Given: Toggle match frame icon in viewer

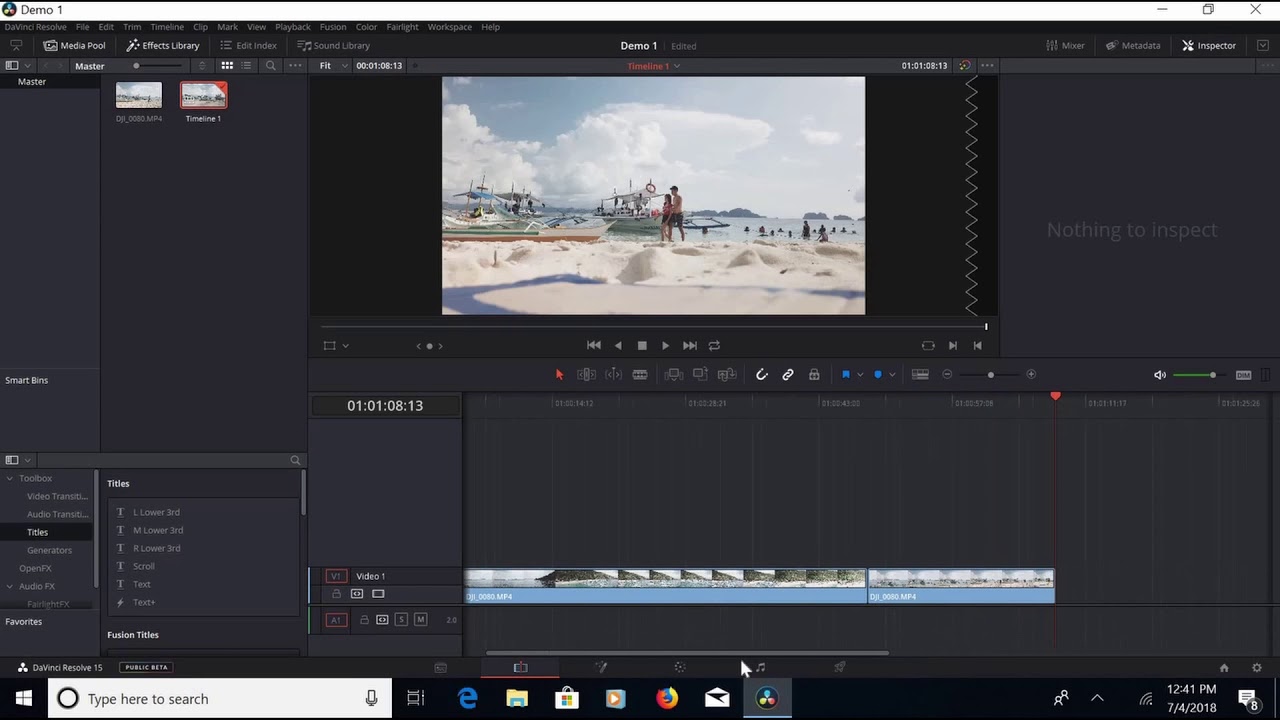Looking at the screenshot, I should click(x=928, y=345).
